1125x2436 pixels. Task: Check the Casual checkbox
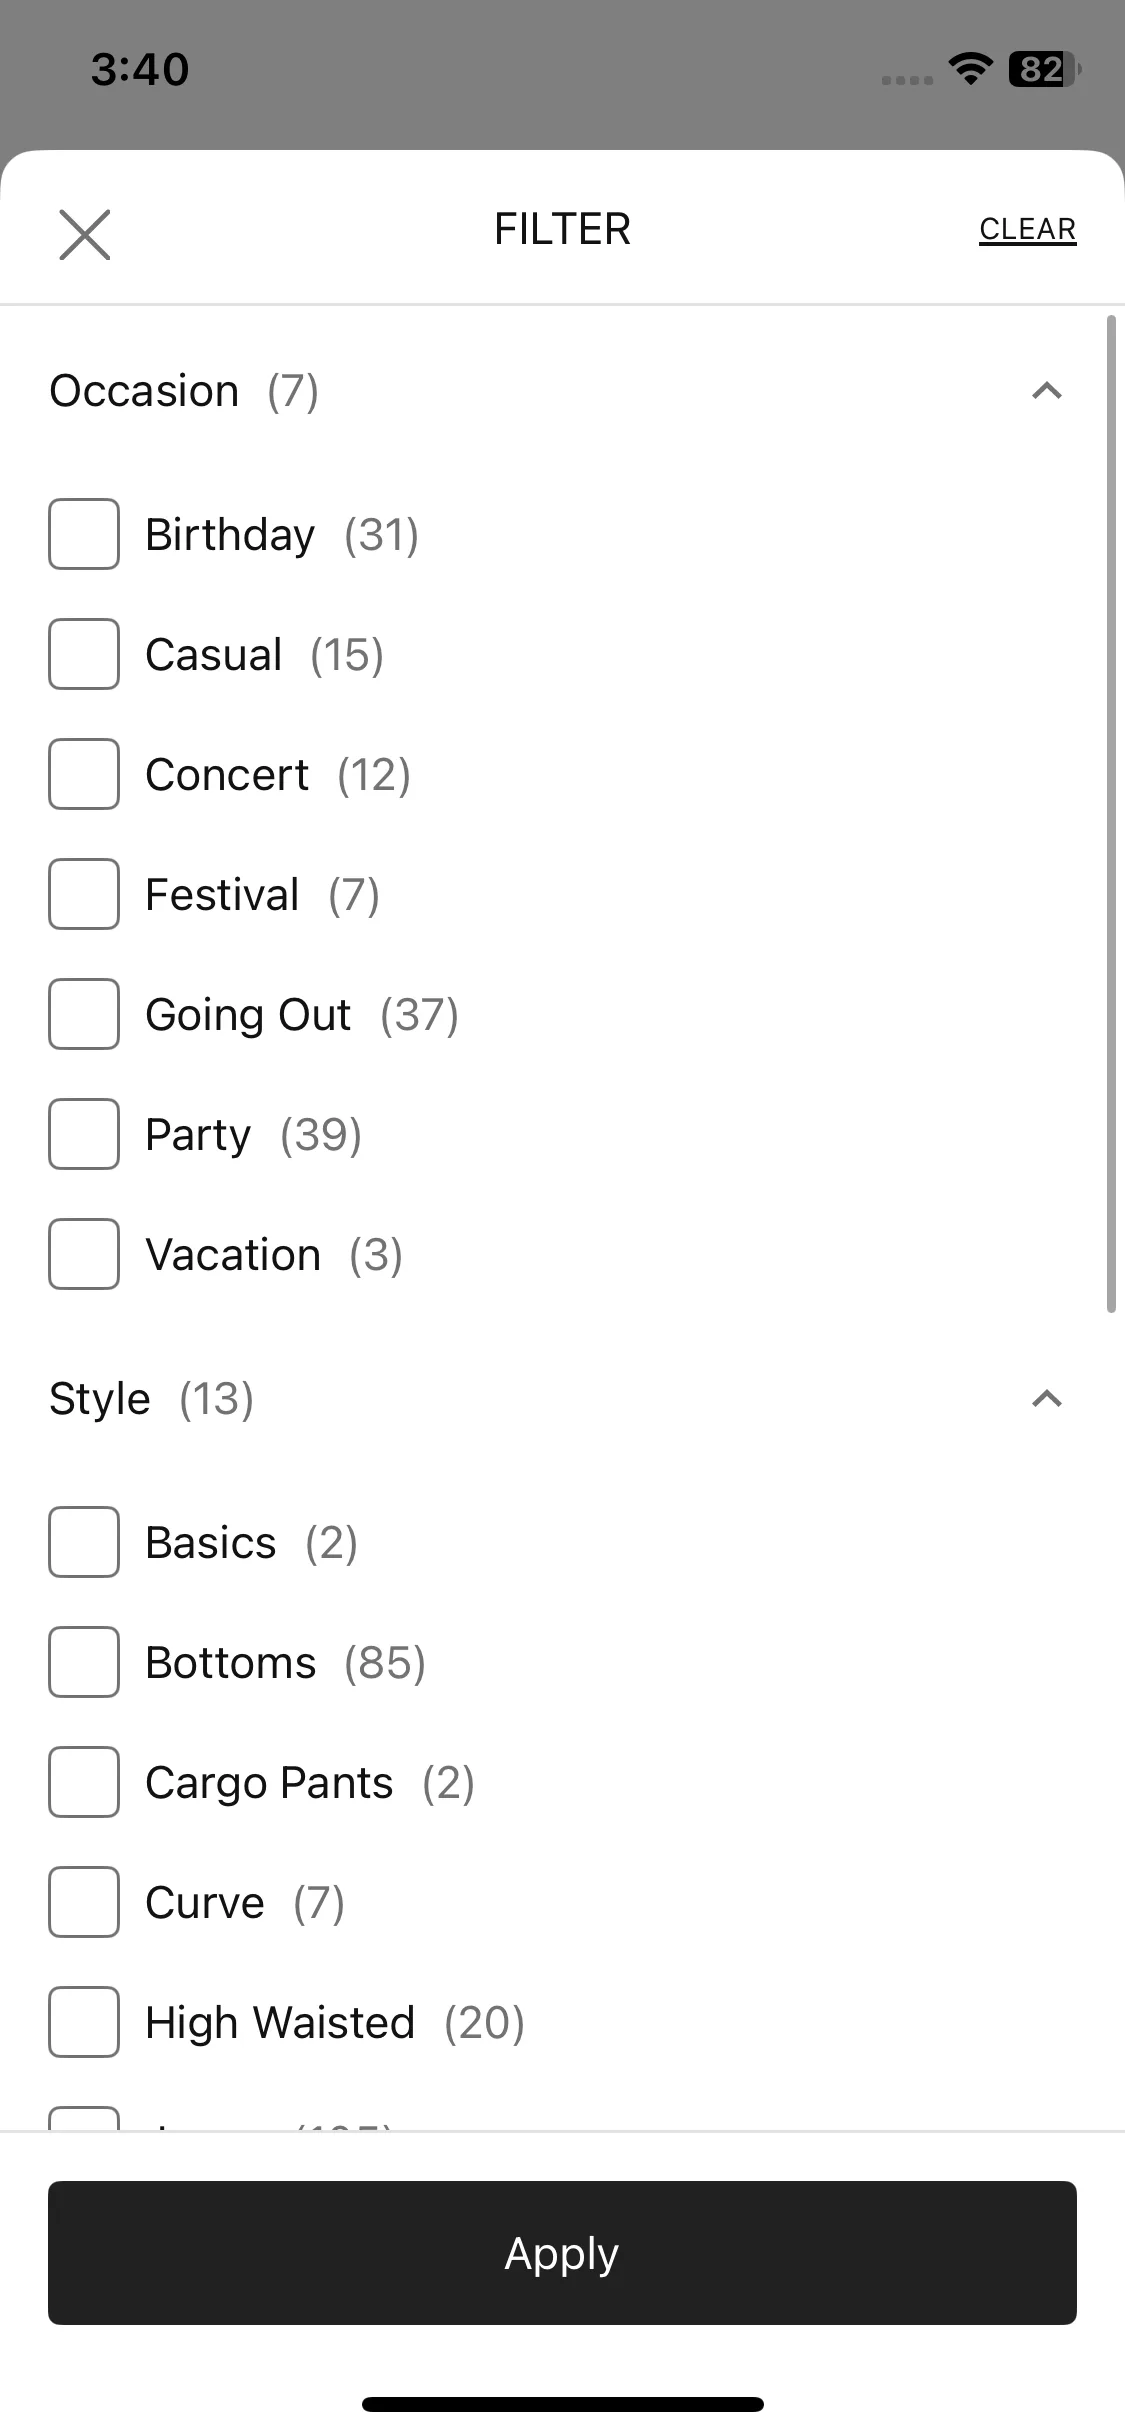(84, 654)
